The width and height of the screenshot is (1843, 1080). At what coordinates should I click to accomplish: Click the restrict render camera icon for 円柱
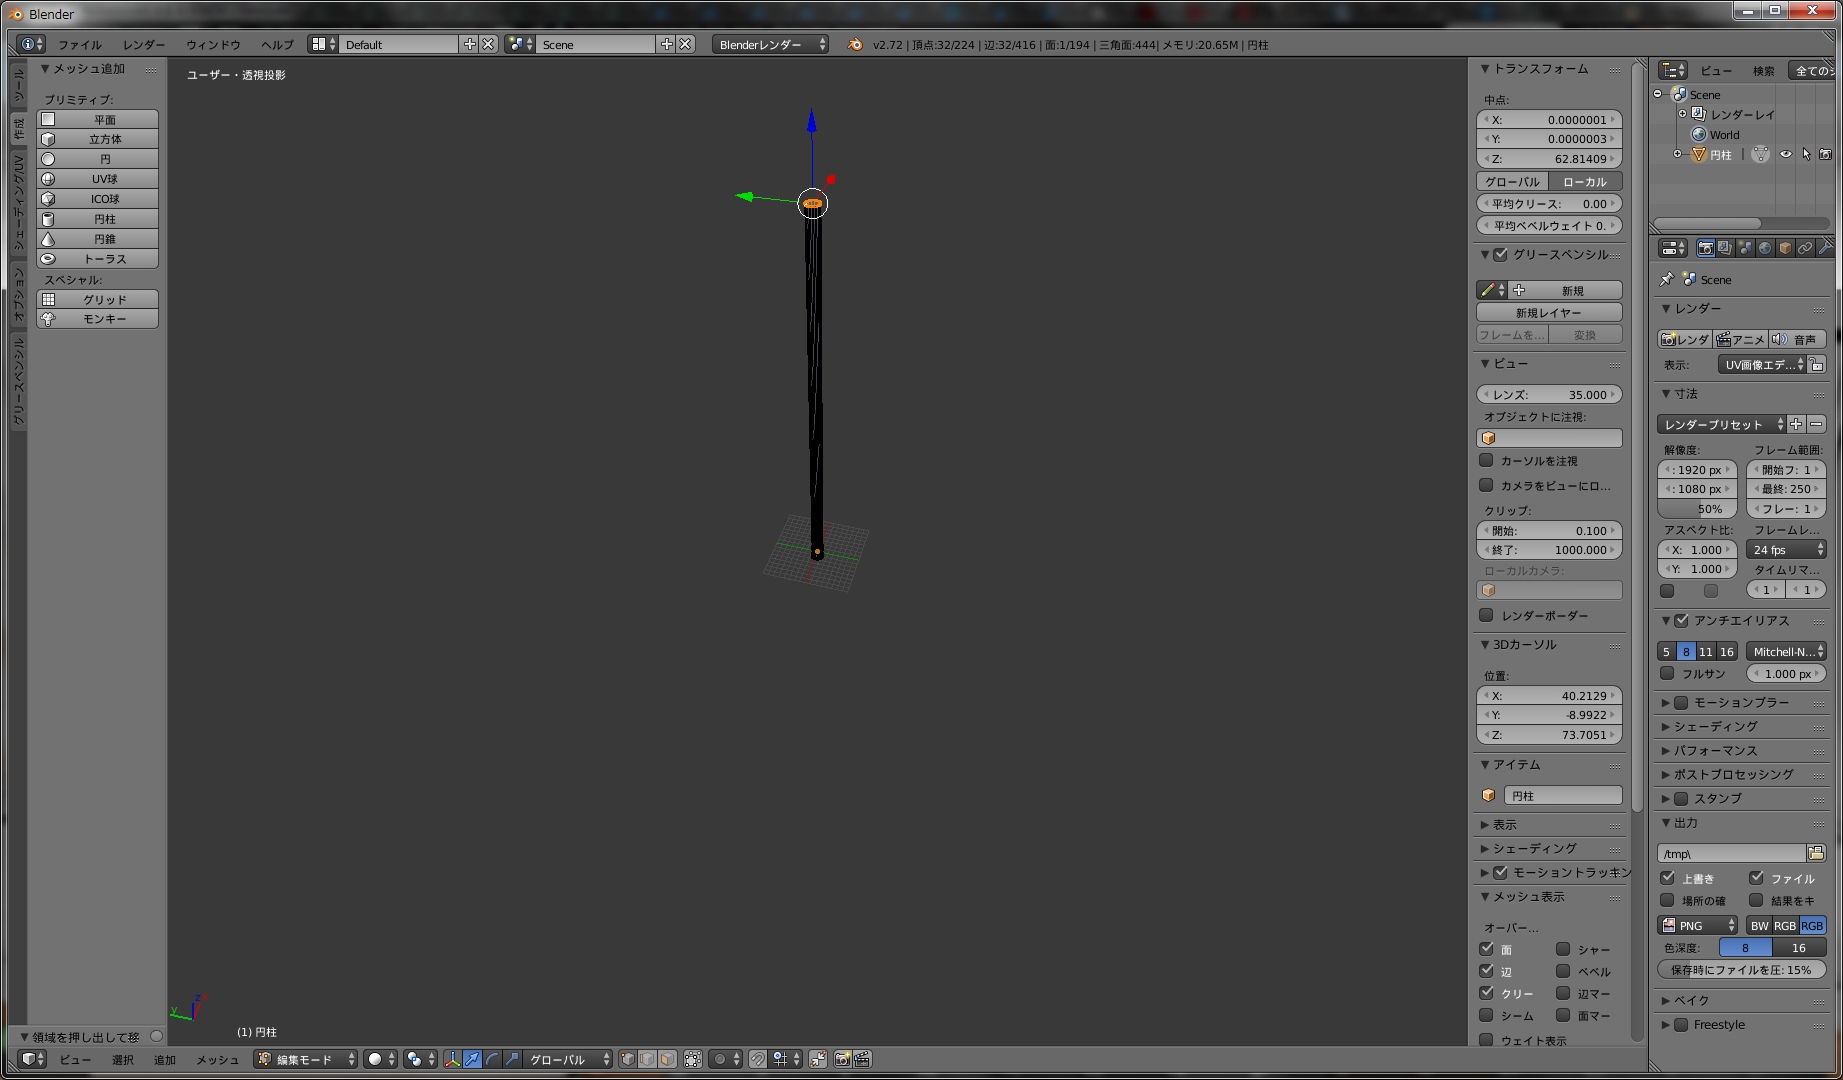pos(1825,154)
